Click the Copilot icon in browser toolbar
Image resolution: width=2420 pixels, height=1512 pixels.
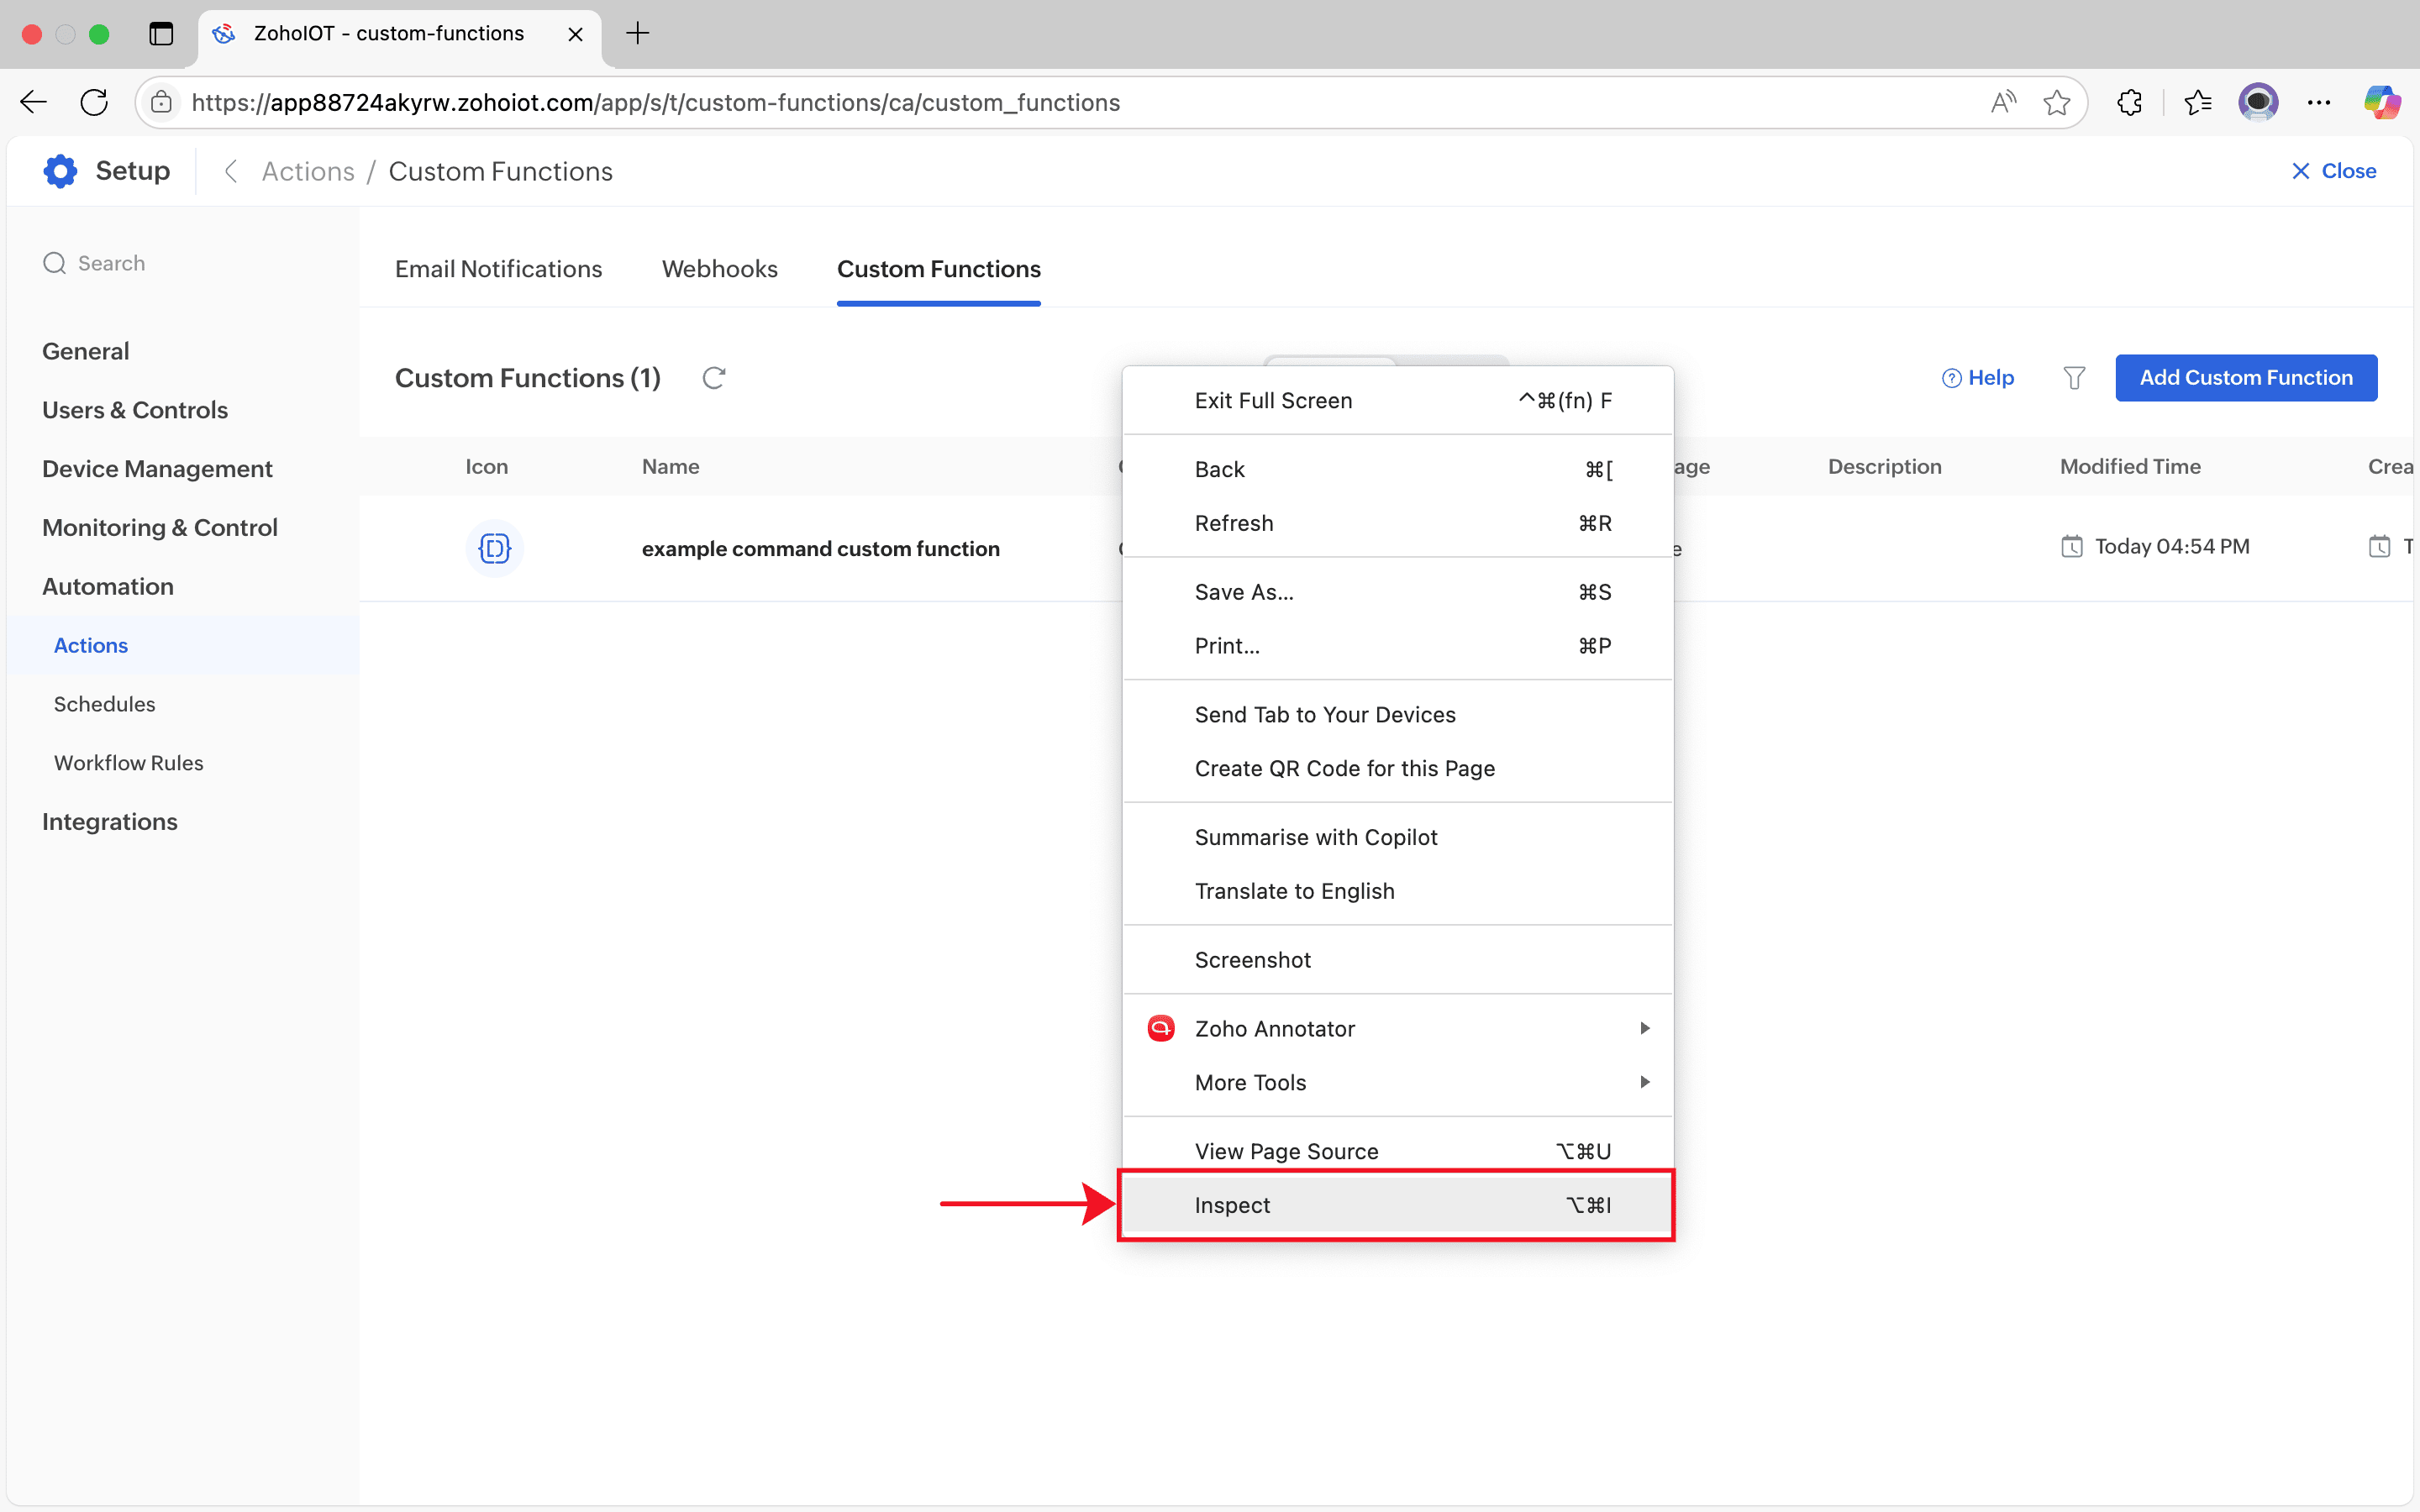[2381, 102]
